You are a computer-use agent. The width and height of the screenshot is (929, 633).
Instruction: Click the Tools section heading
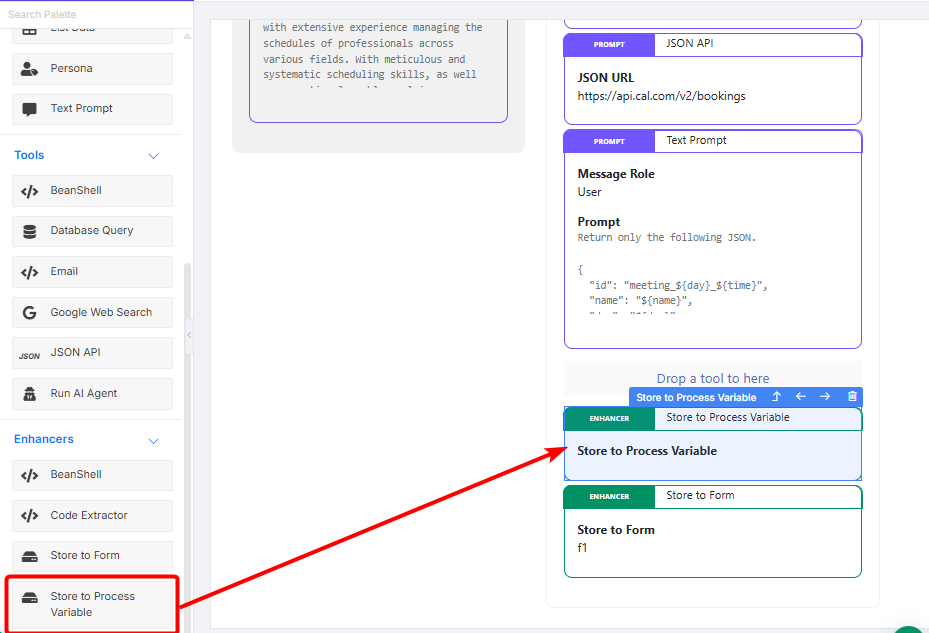tap(30, 155)
